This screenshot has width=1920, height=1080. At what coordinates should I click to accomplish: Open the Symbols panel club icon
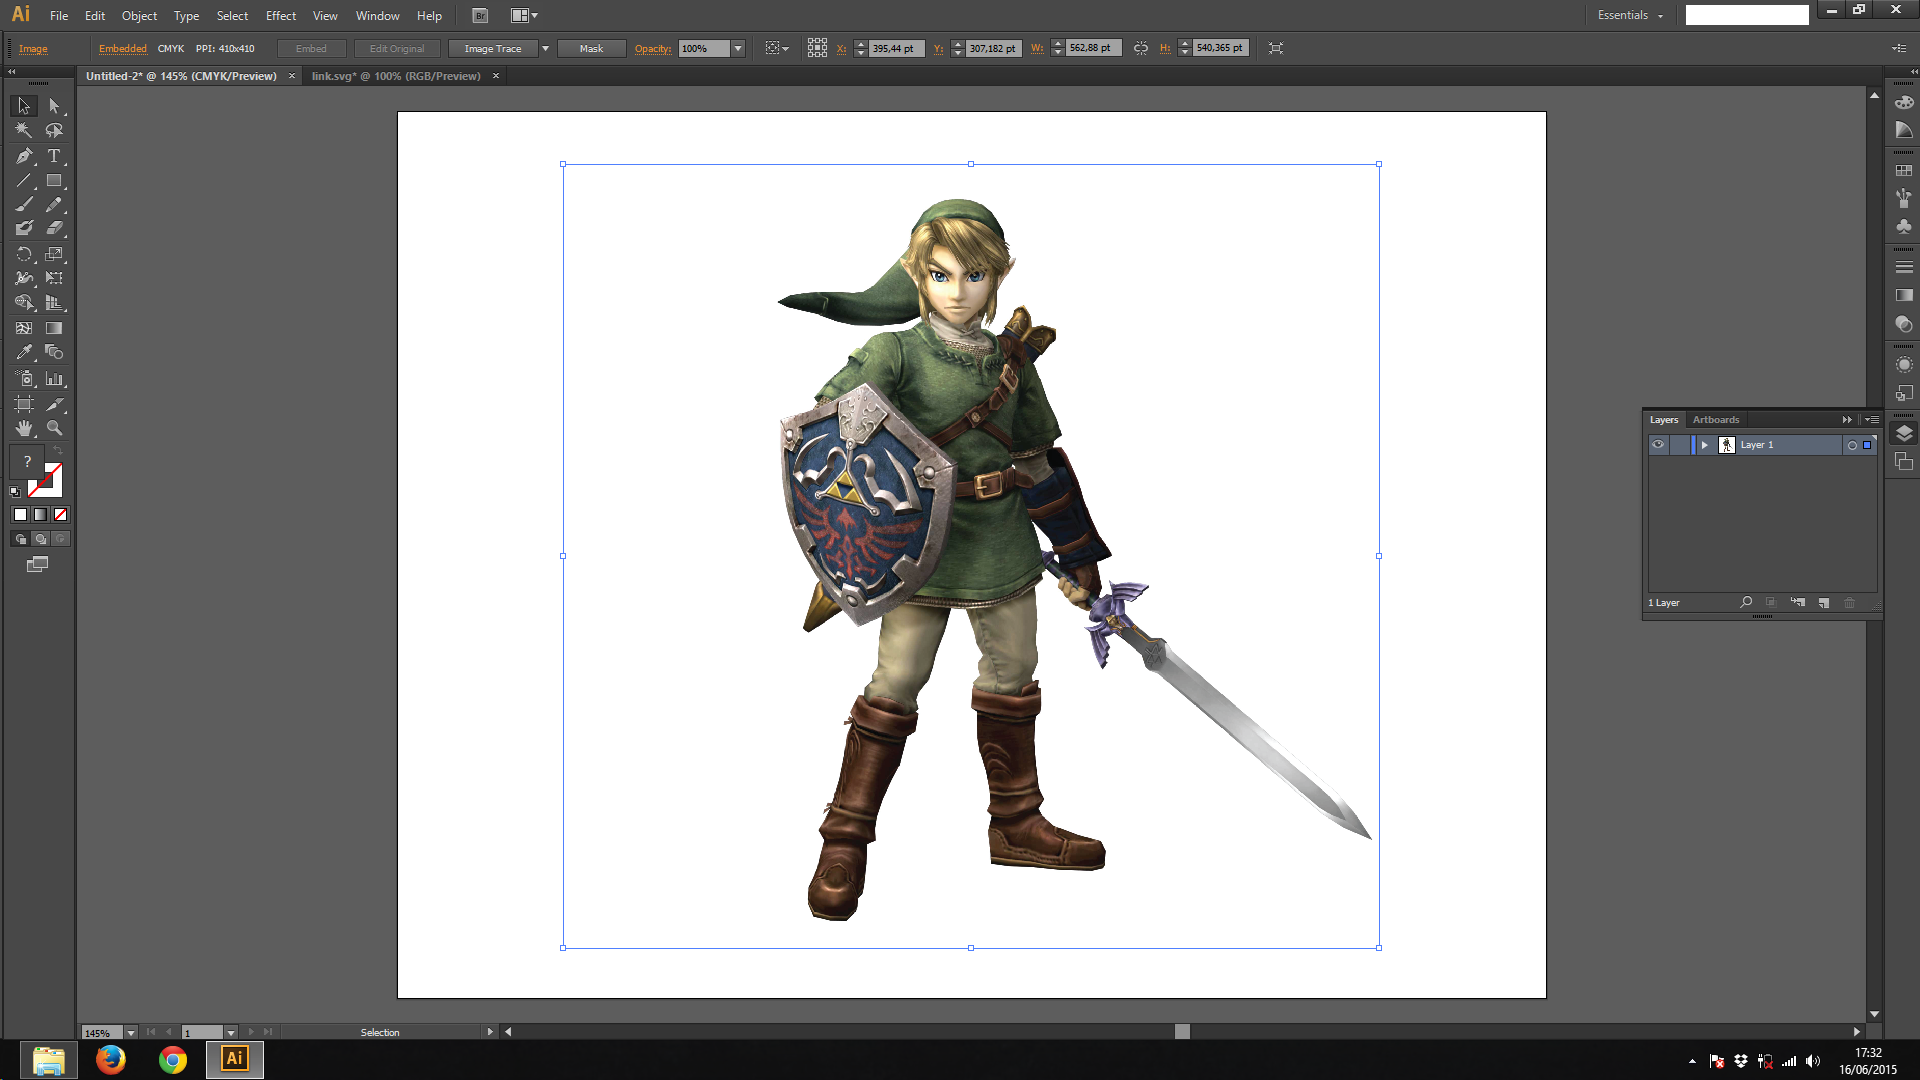(1904, 227)
